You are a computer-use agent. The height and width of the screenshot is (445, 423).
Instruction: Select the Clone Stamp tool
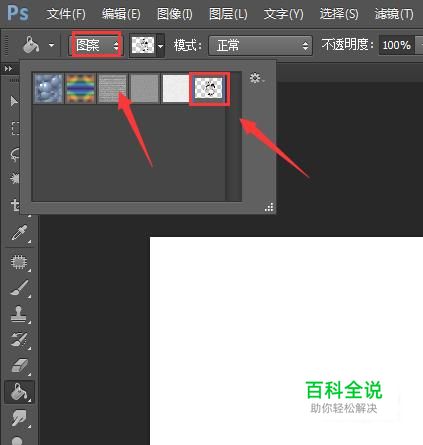tap(19, 314)
